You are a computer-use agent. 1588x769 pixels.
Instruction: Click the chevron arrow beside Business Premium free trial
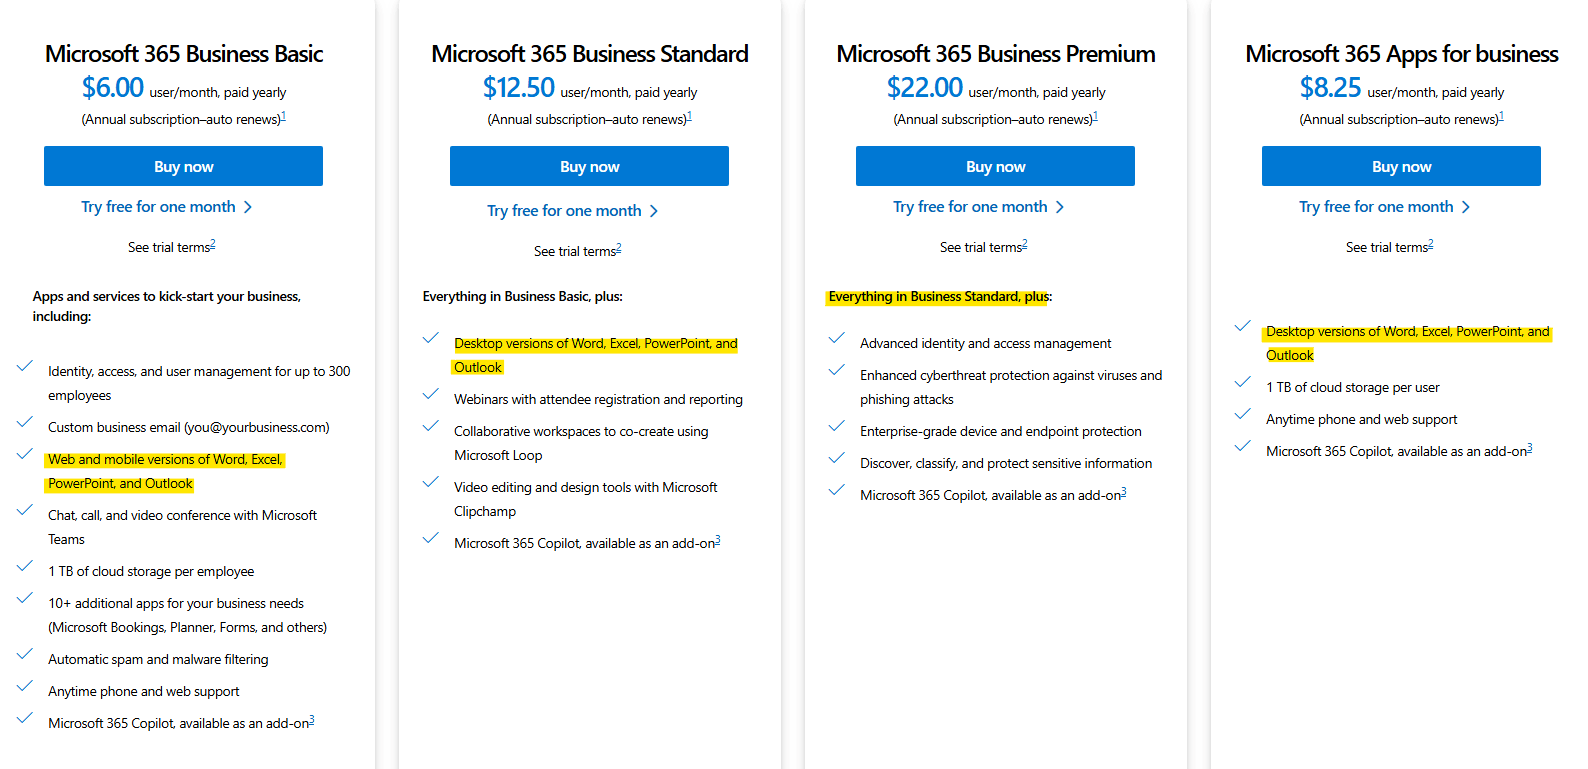pyautogui.click(x=1060, y=207)
